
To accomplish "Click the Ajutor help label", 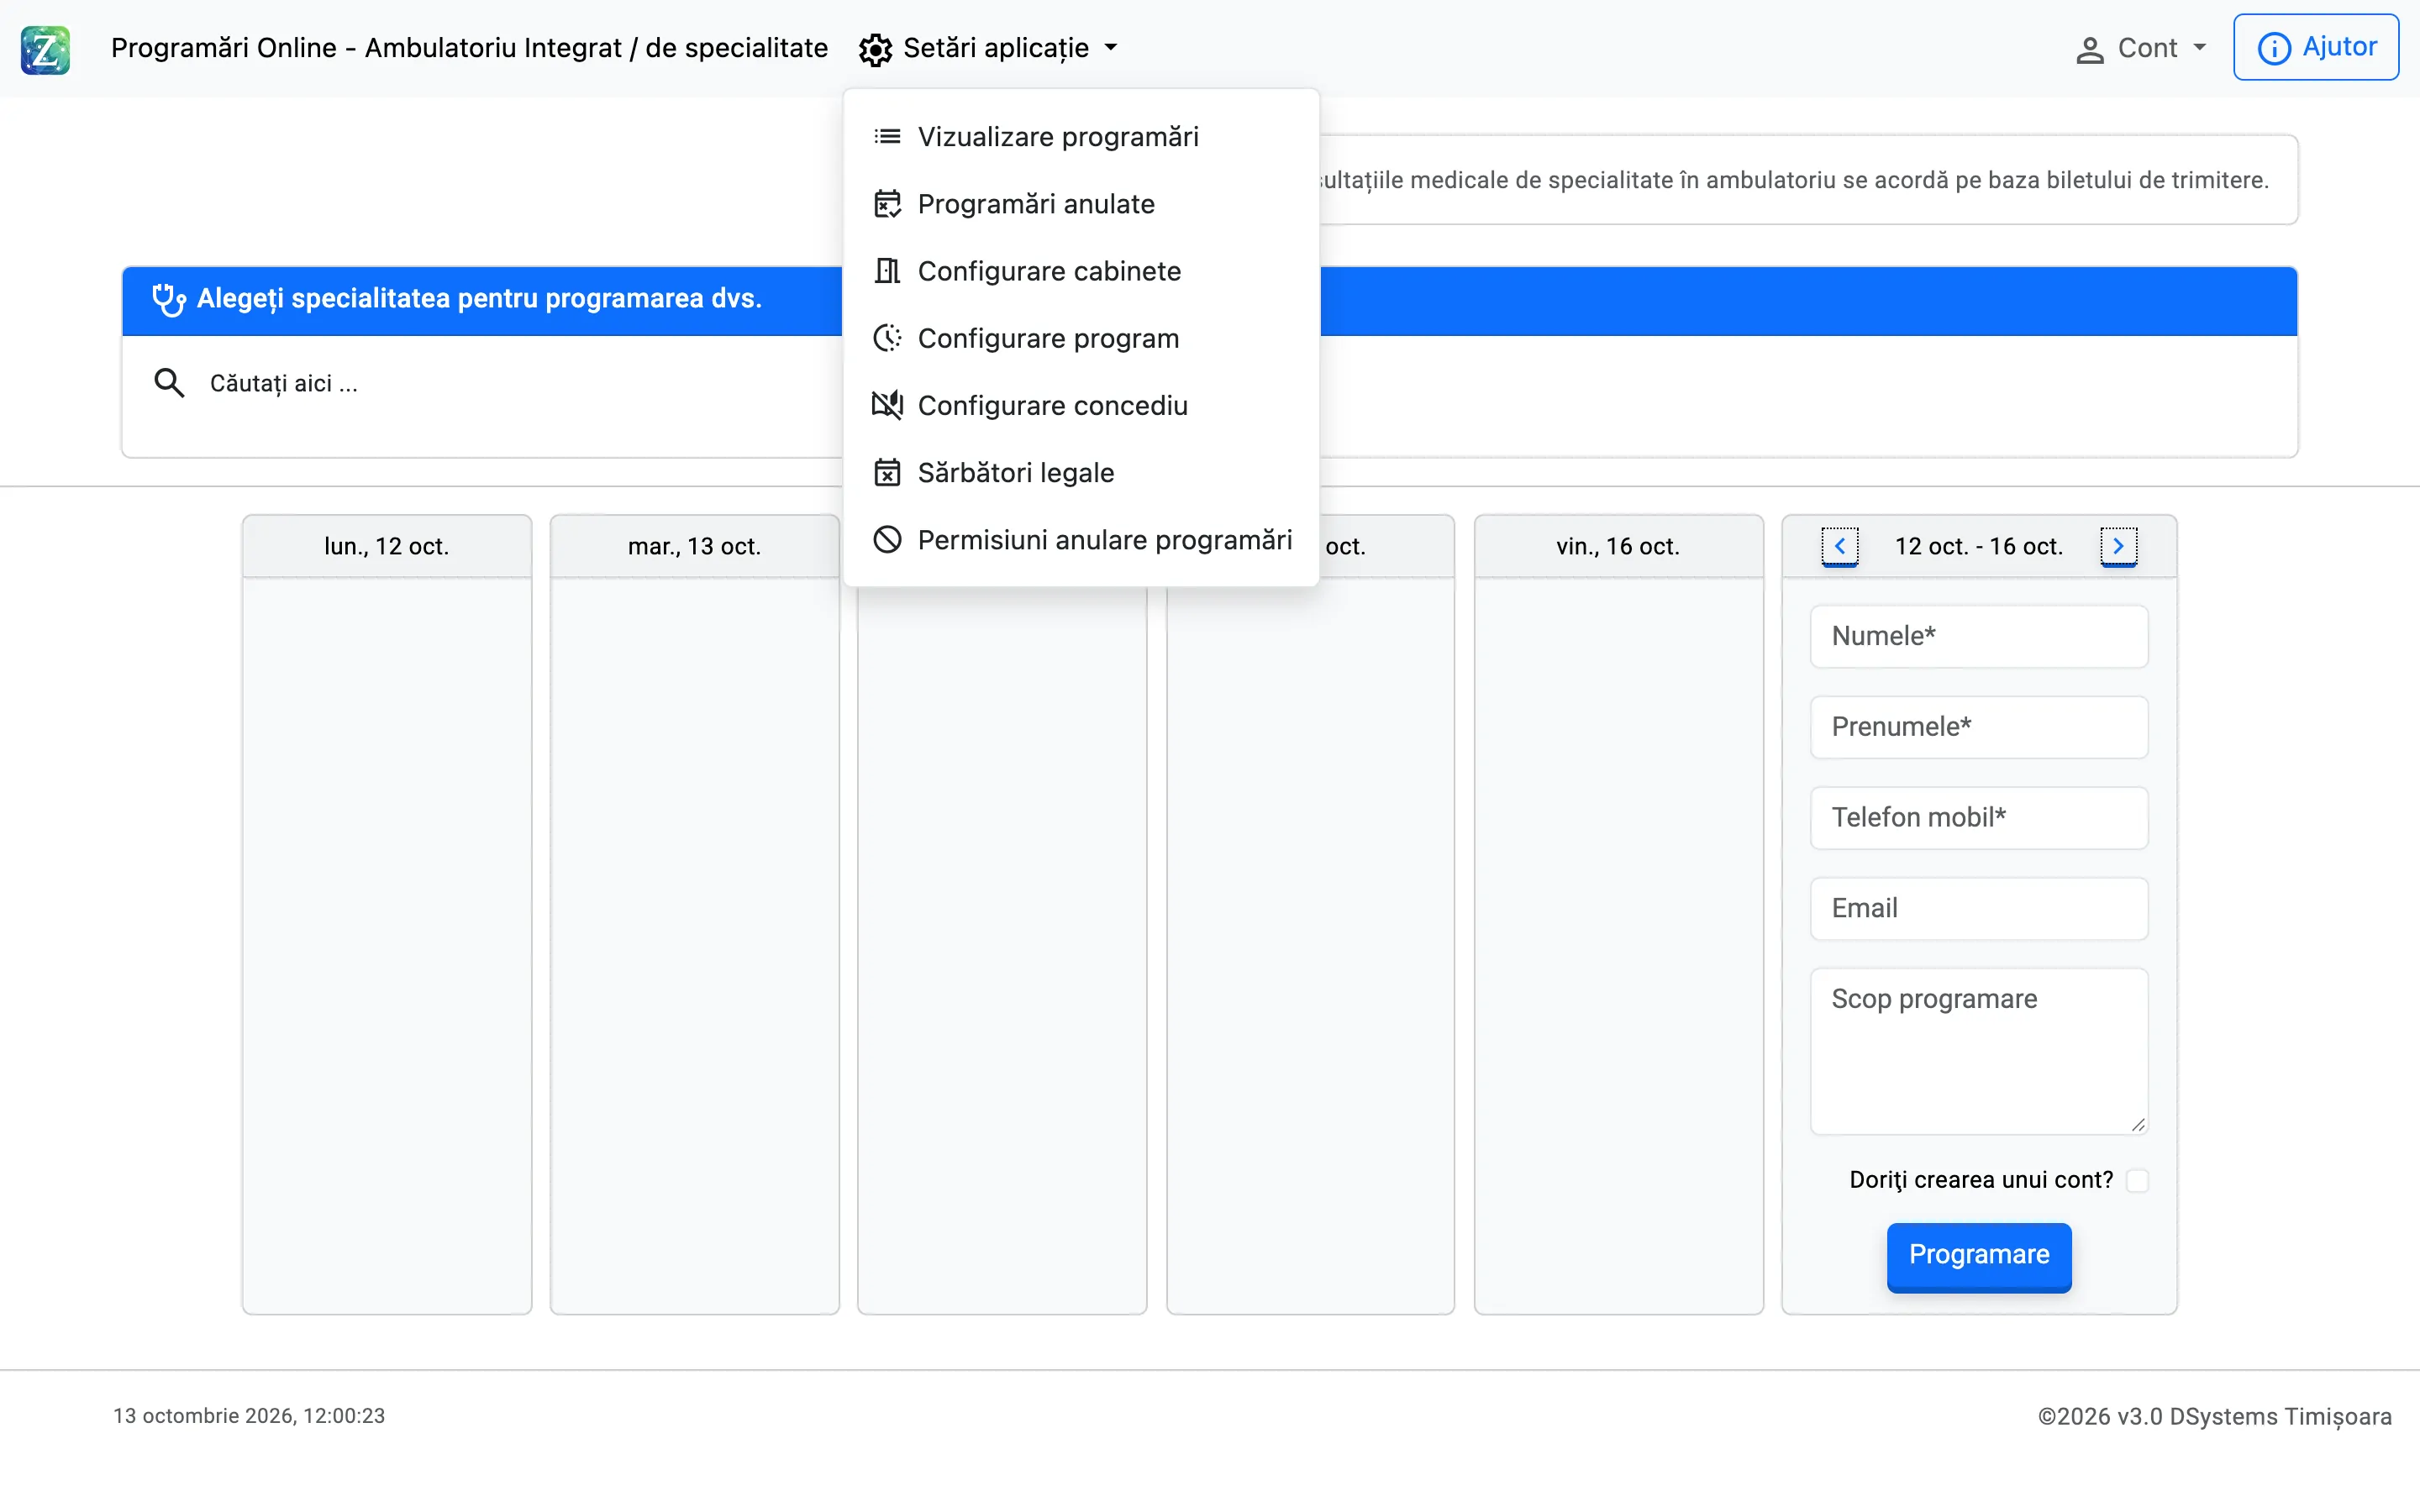I will [2339, 47].
